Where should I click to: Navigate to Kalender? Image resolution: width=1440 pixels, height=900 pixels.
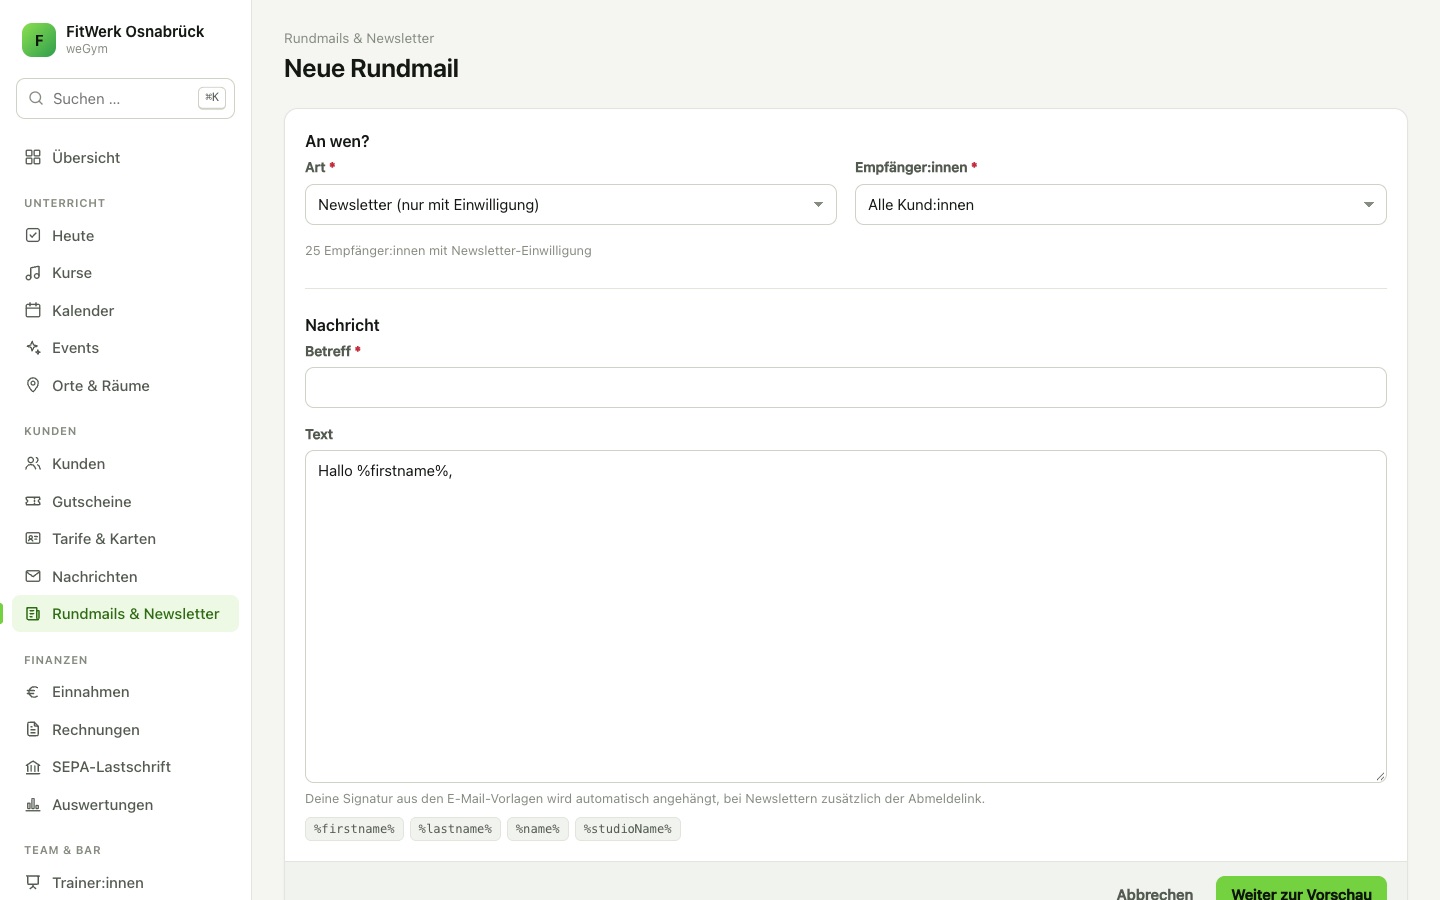click(x=125, y=310)
